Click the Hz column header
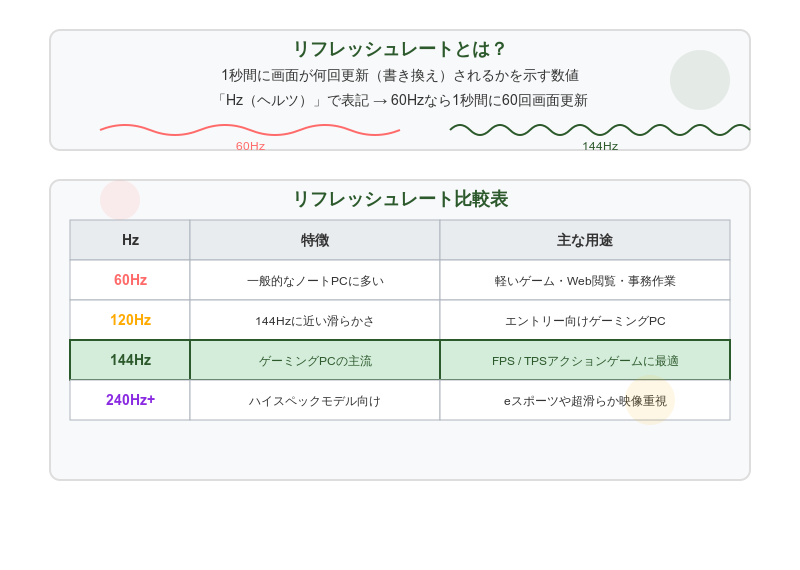The image size is (800, 570). (x=130, y=240)
